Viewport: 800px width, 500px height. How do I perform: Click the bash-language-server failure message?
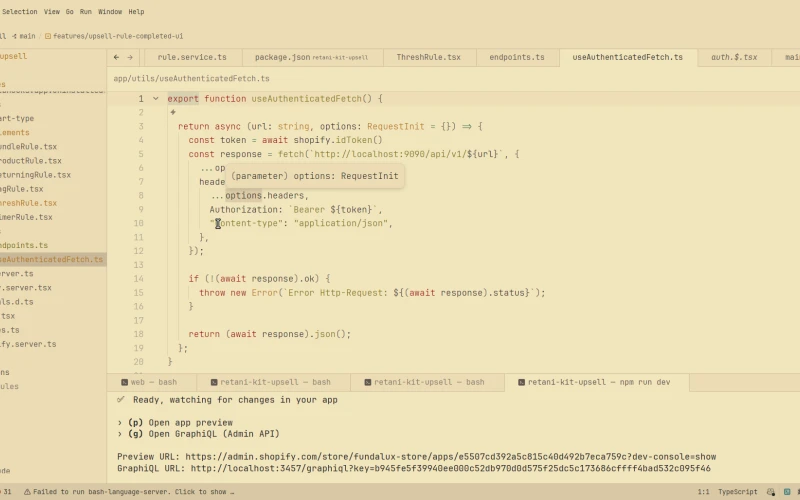click(134, 492)
